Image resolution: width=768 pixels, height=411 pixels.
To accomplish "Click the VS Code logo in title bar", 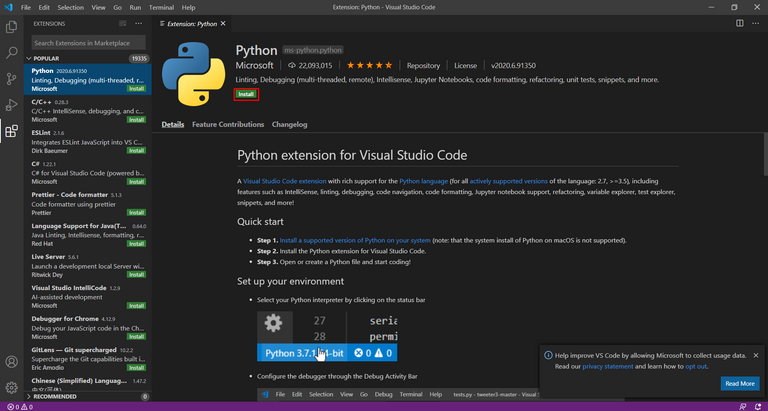I will click(8, 7).
